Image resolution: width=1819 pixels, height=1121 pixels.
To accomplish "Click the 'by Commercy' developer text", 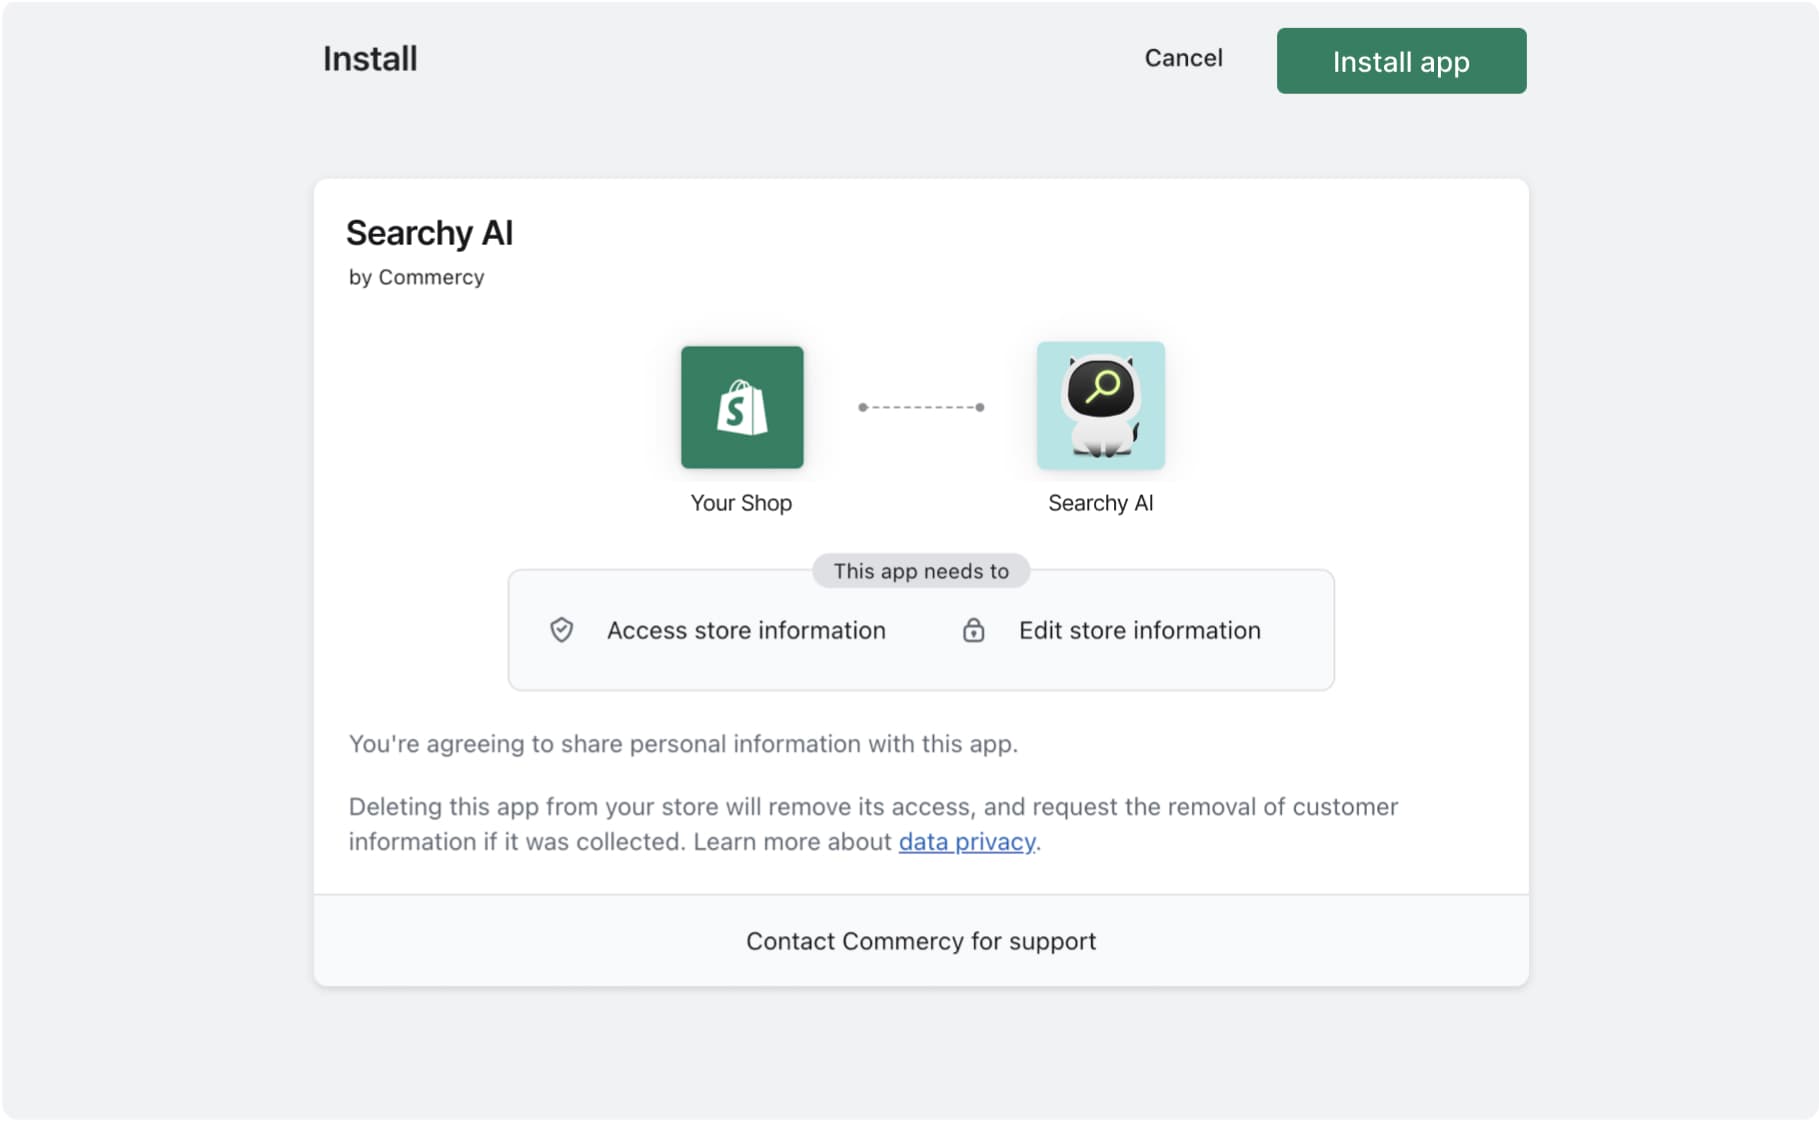I will click(x=416, y=277).
